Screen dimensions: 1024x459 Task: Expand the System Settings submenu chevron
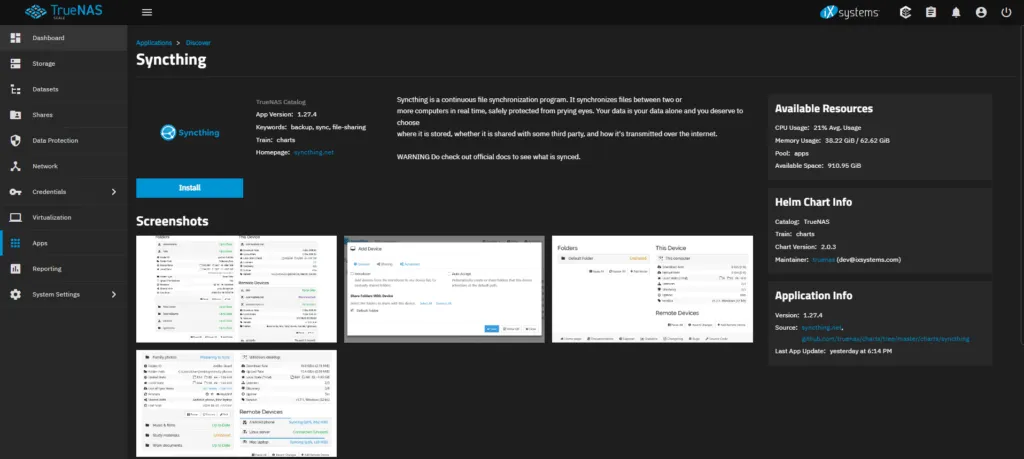(x=114, y=294)
